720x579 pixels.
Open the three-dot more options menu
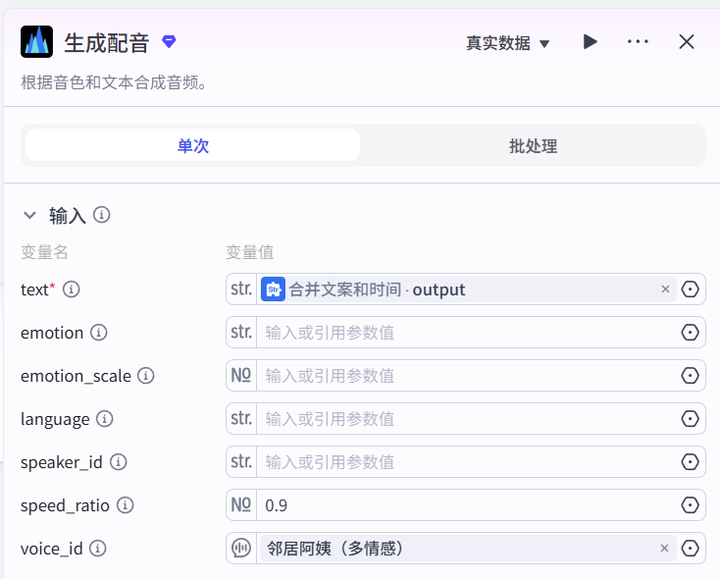pyautogui.click(x=638, y=42)
